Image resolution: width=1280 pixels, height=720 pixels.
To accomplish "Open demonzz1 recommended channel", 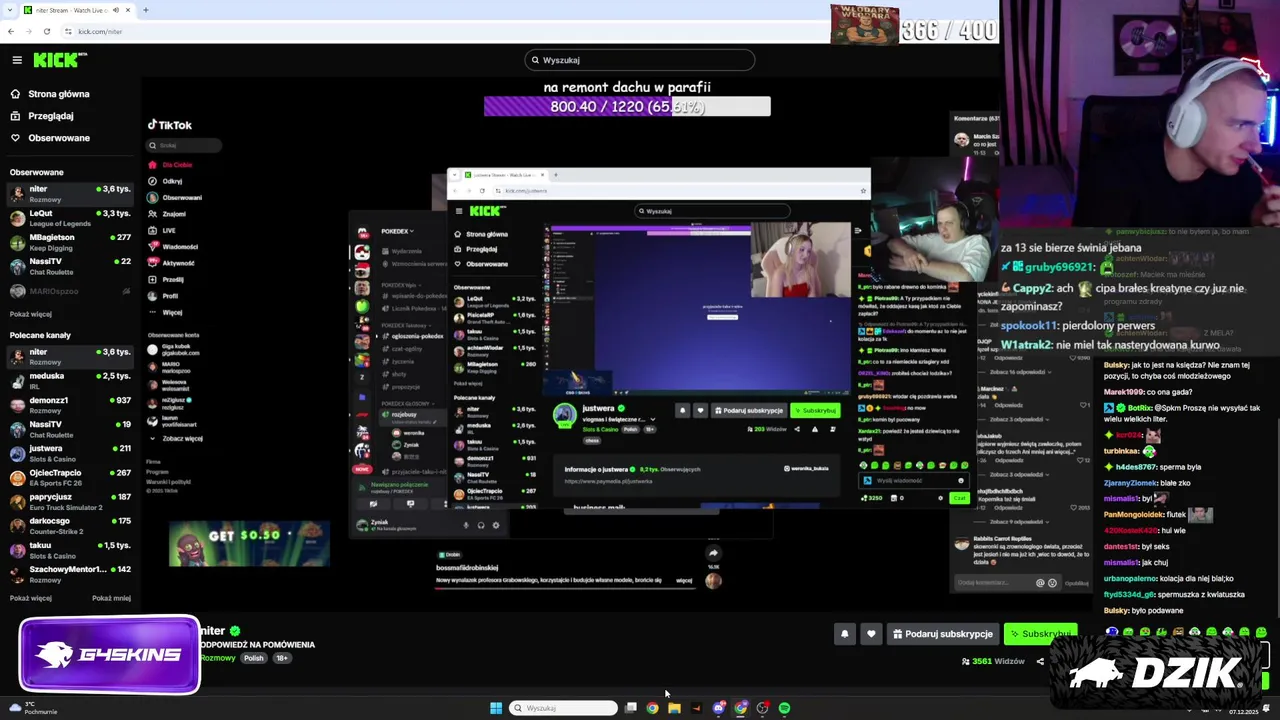I will 70,404.
